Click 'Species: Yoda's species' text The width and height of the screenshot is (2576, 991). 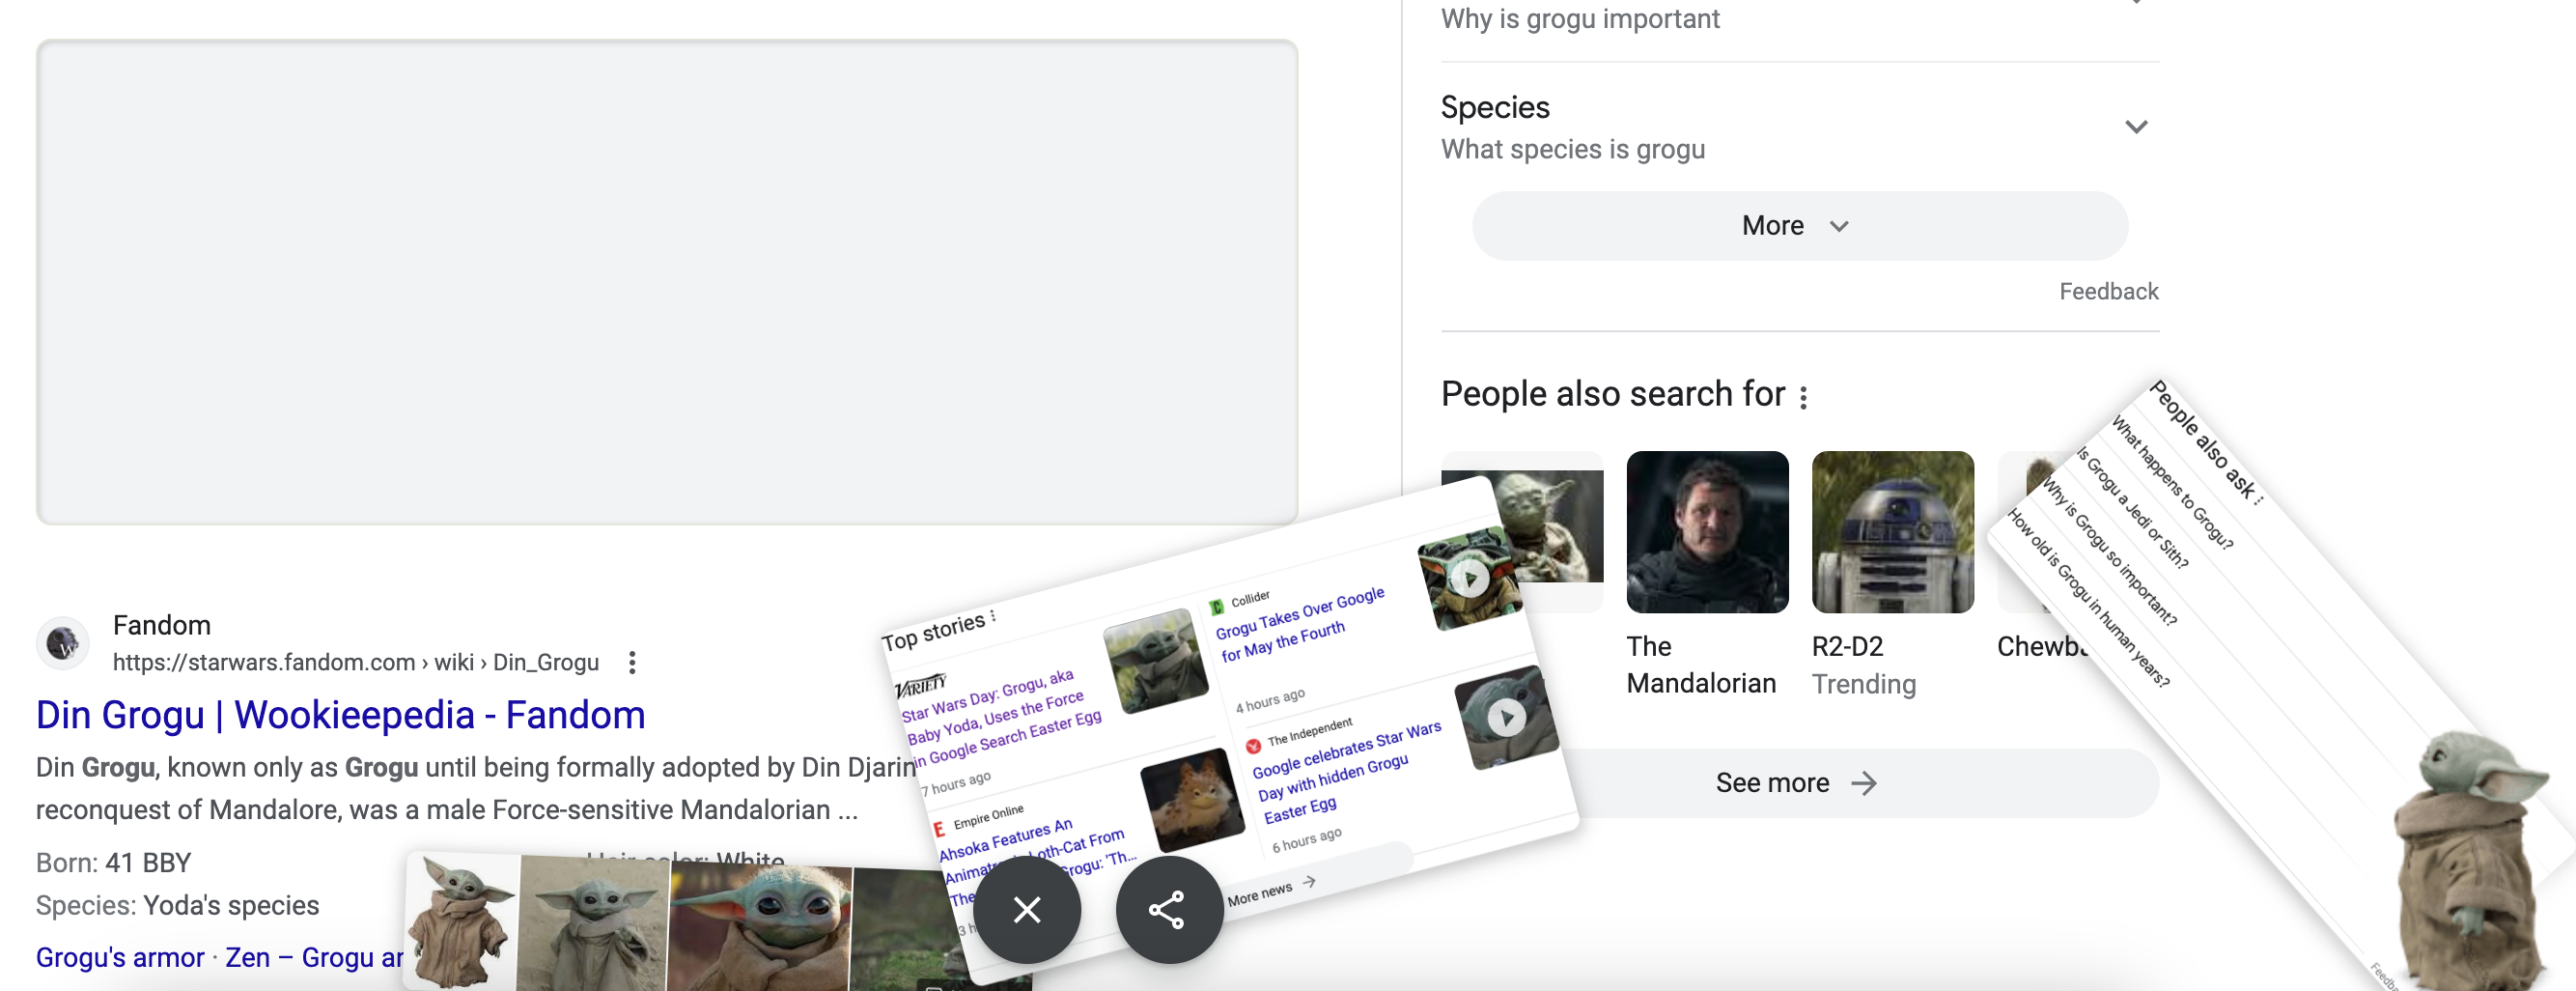[x=177, y=905]
